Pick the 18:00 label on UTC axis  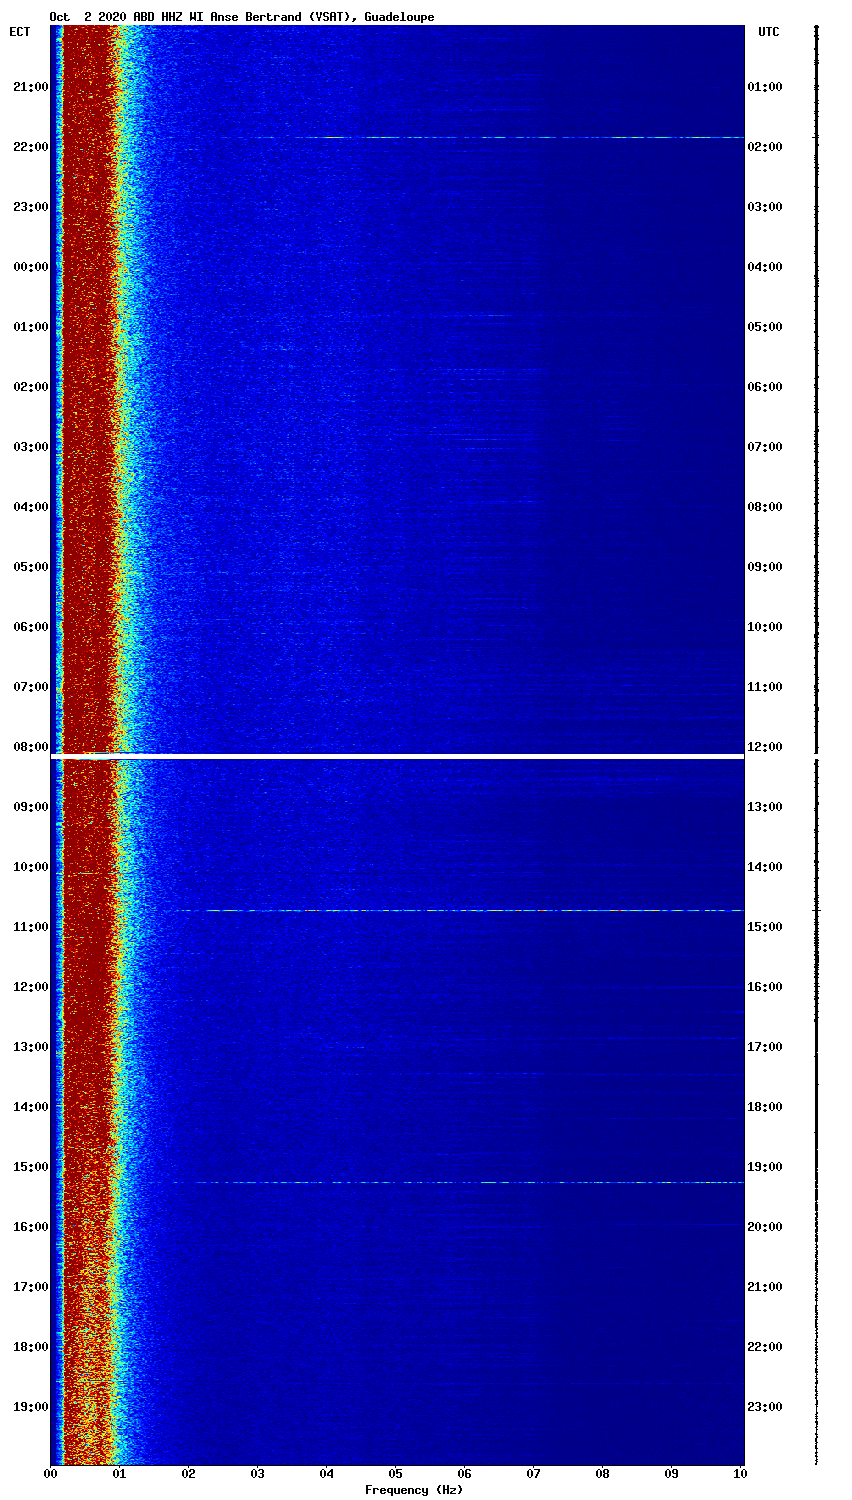pos(765,1107)
